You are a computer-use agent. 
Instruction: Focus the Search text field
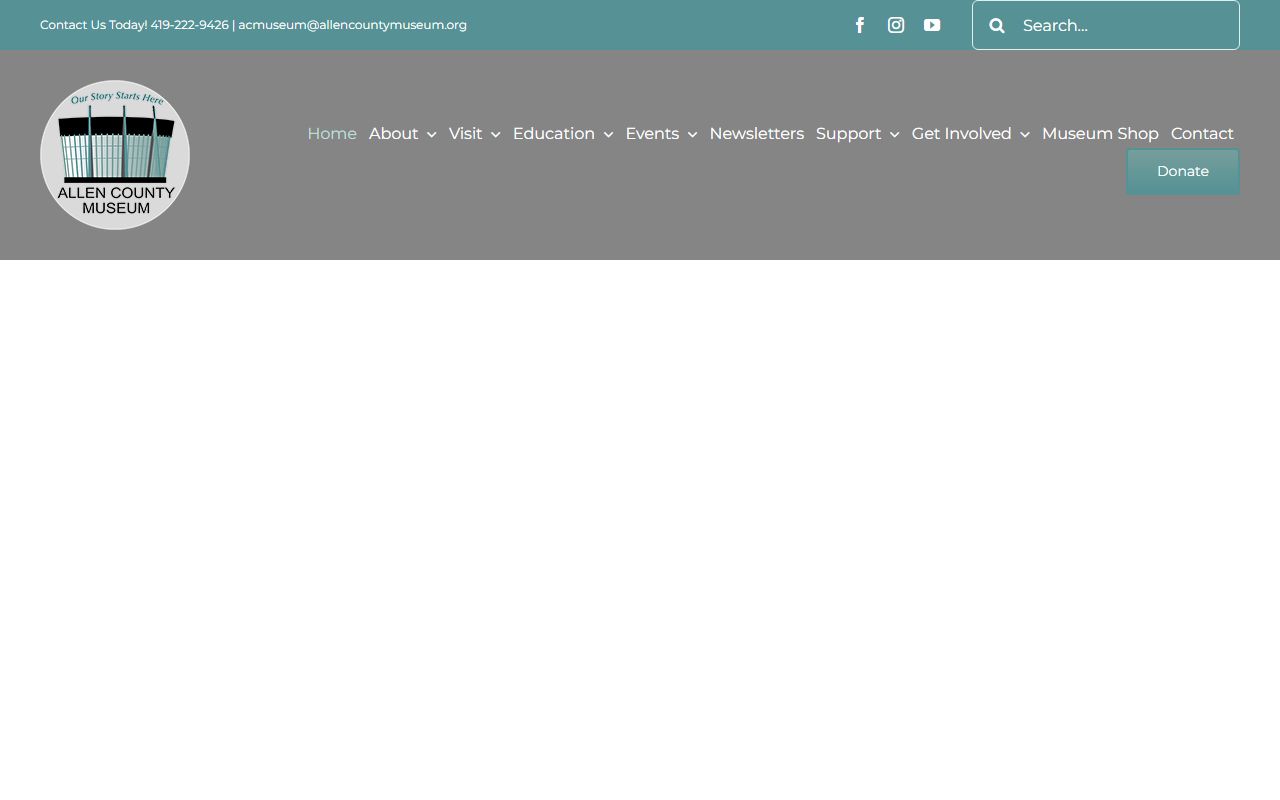click(x=1120, y=26)
